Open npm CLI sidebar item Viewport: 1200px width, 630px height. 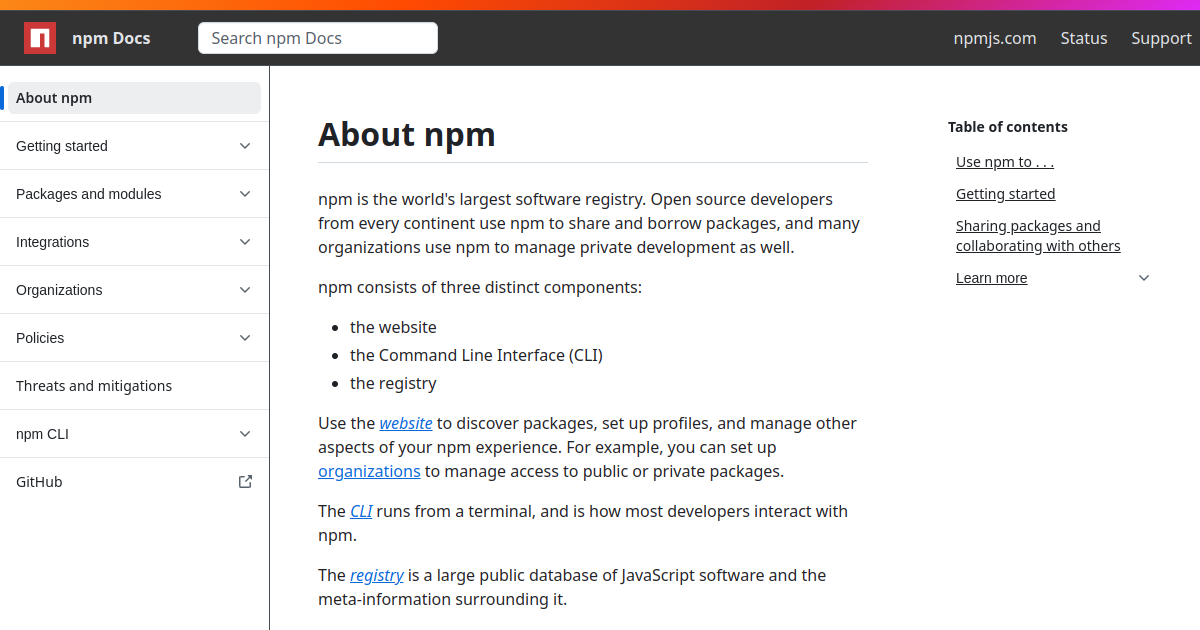[134, 434]
